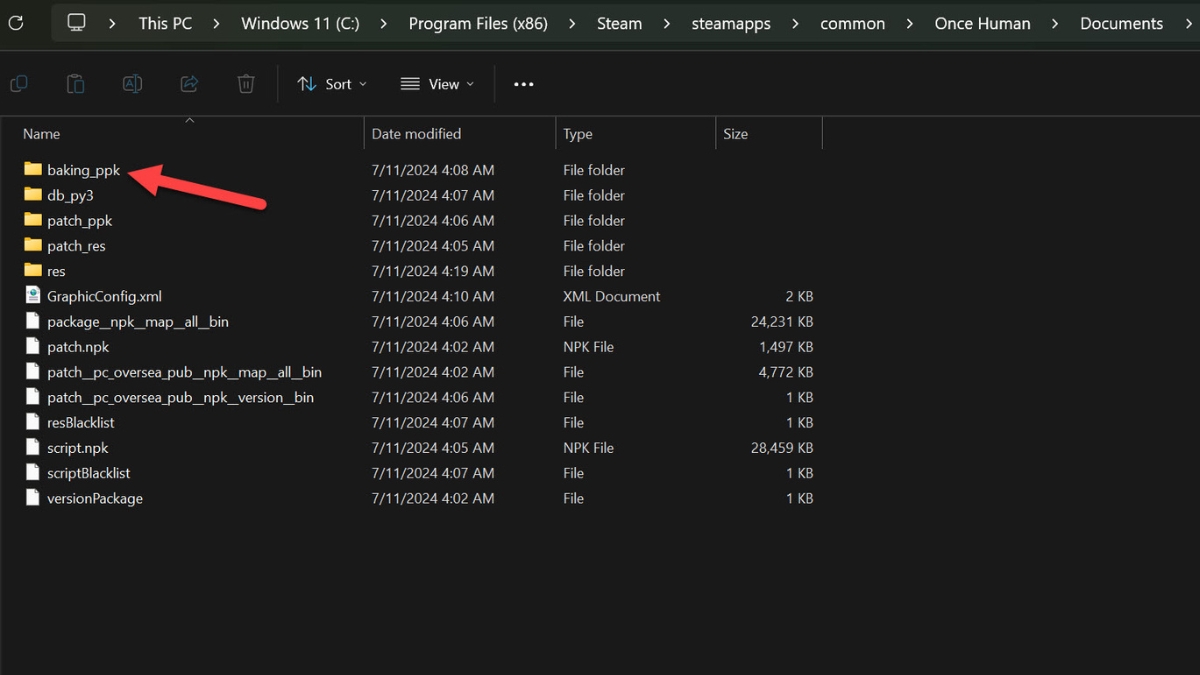1200x675 pixels.
Task: Click the Delete trash icon
Action: coord(246,84)
